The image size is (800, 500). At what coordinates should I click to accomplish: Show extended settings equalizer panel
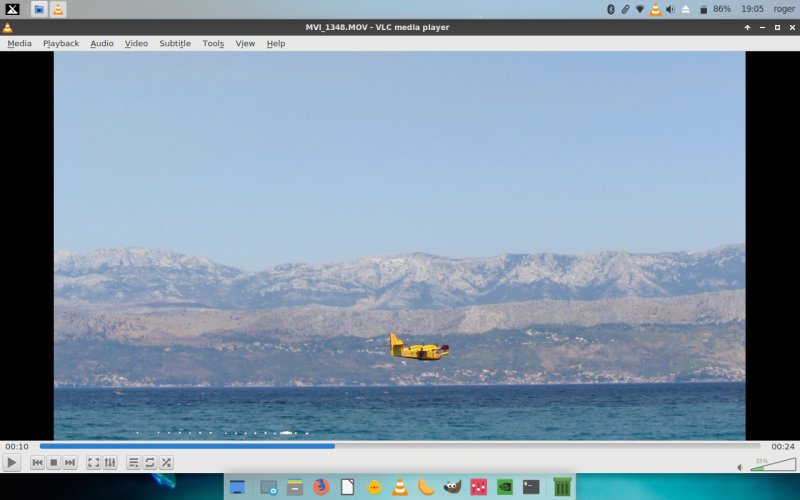109,462
